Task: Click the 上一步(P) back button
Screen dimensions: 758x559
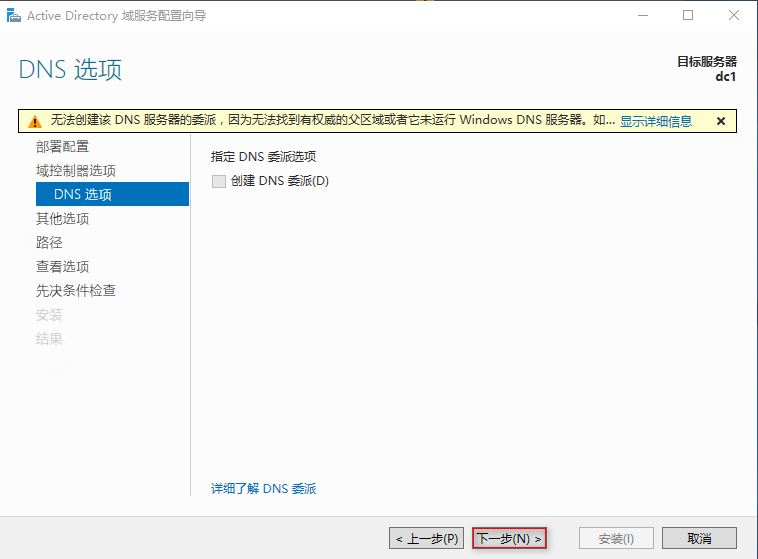Action: [426, 538]
